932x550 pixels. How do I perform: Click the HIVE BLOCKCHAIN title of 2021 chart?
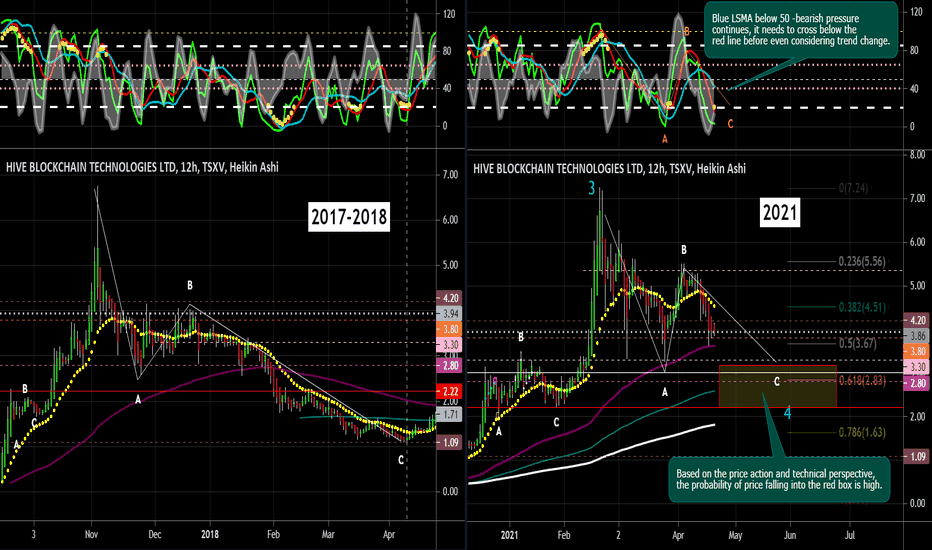pos(609,168)
